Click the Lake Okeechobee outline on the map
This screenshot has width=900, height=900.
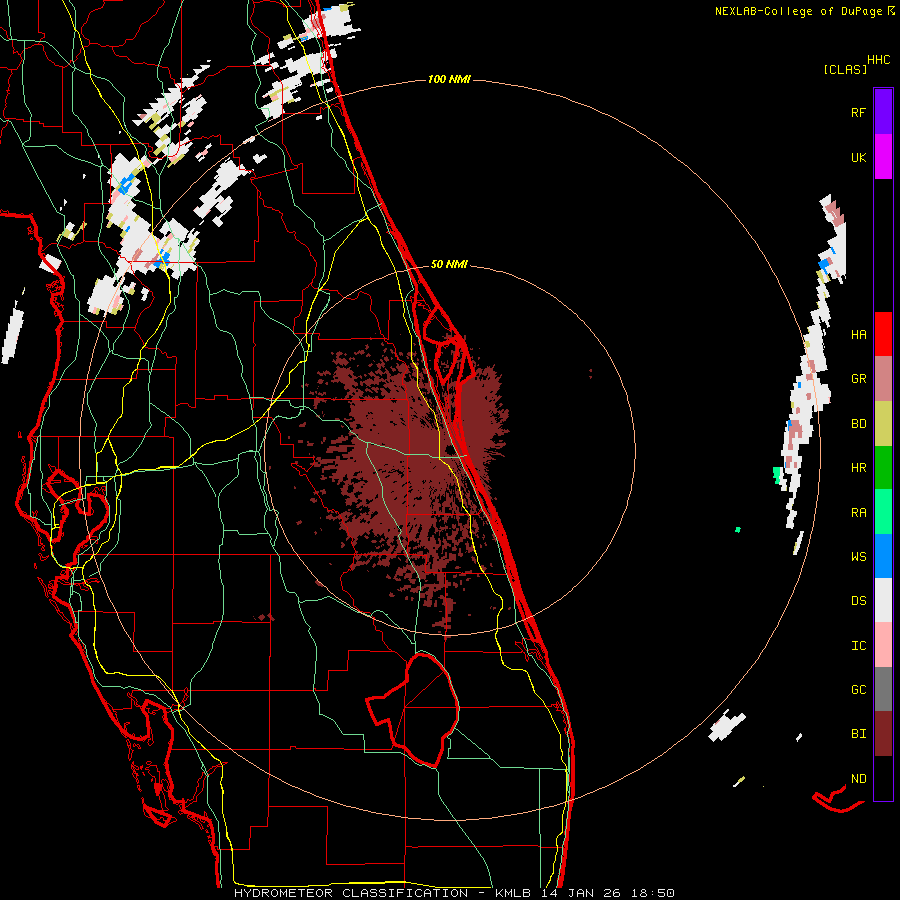[x=414, y=710]
